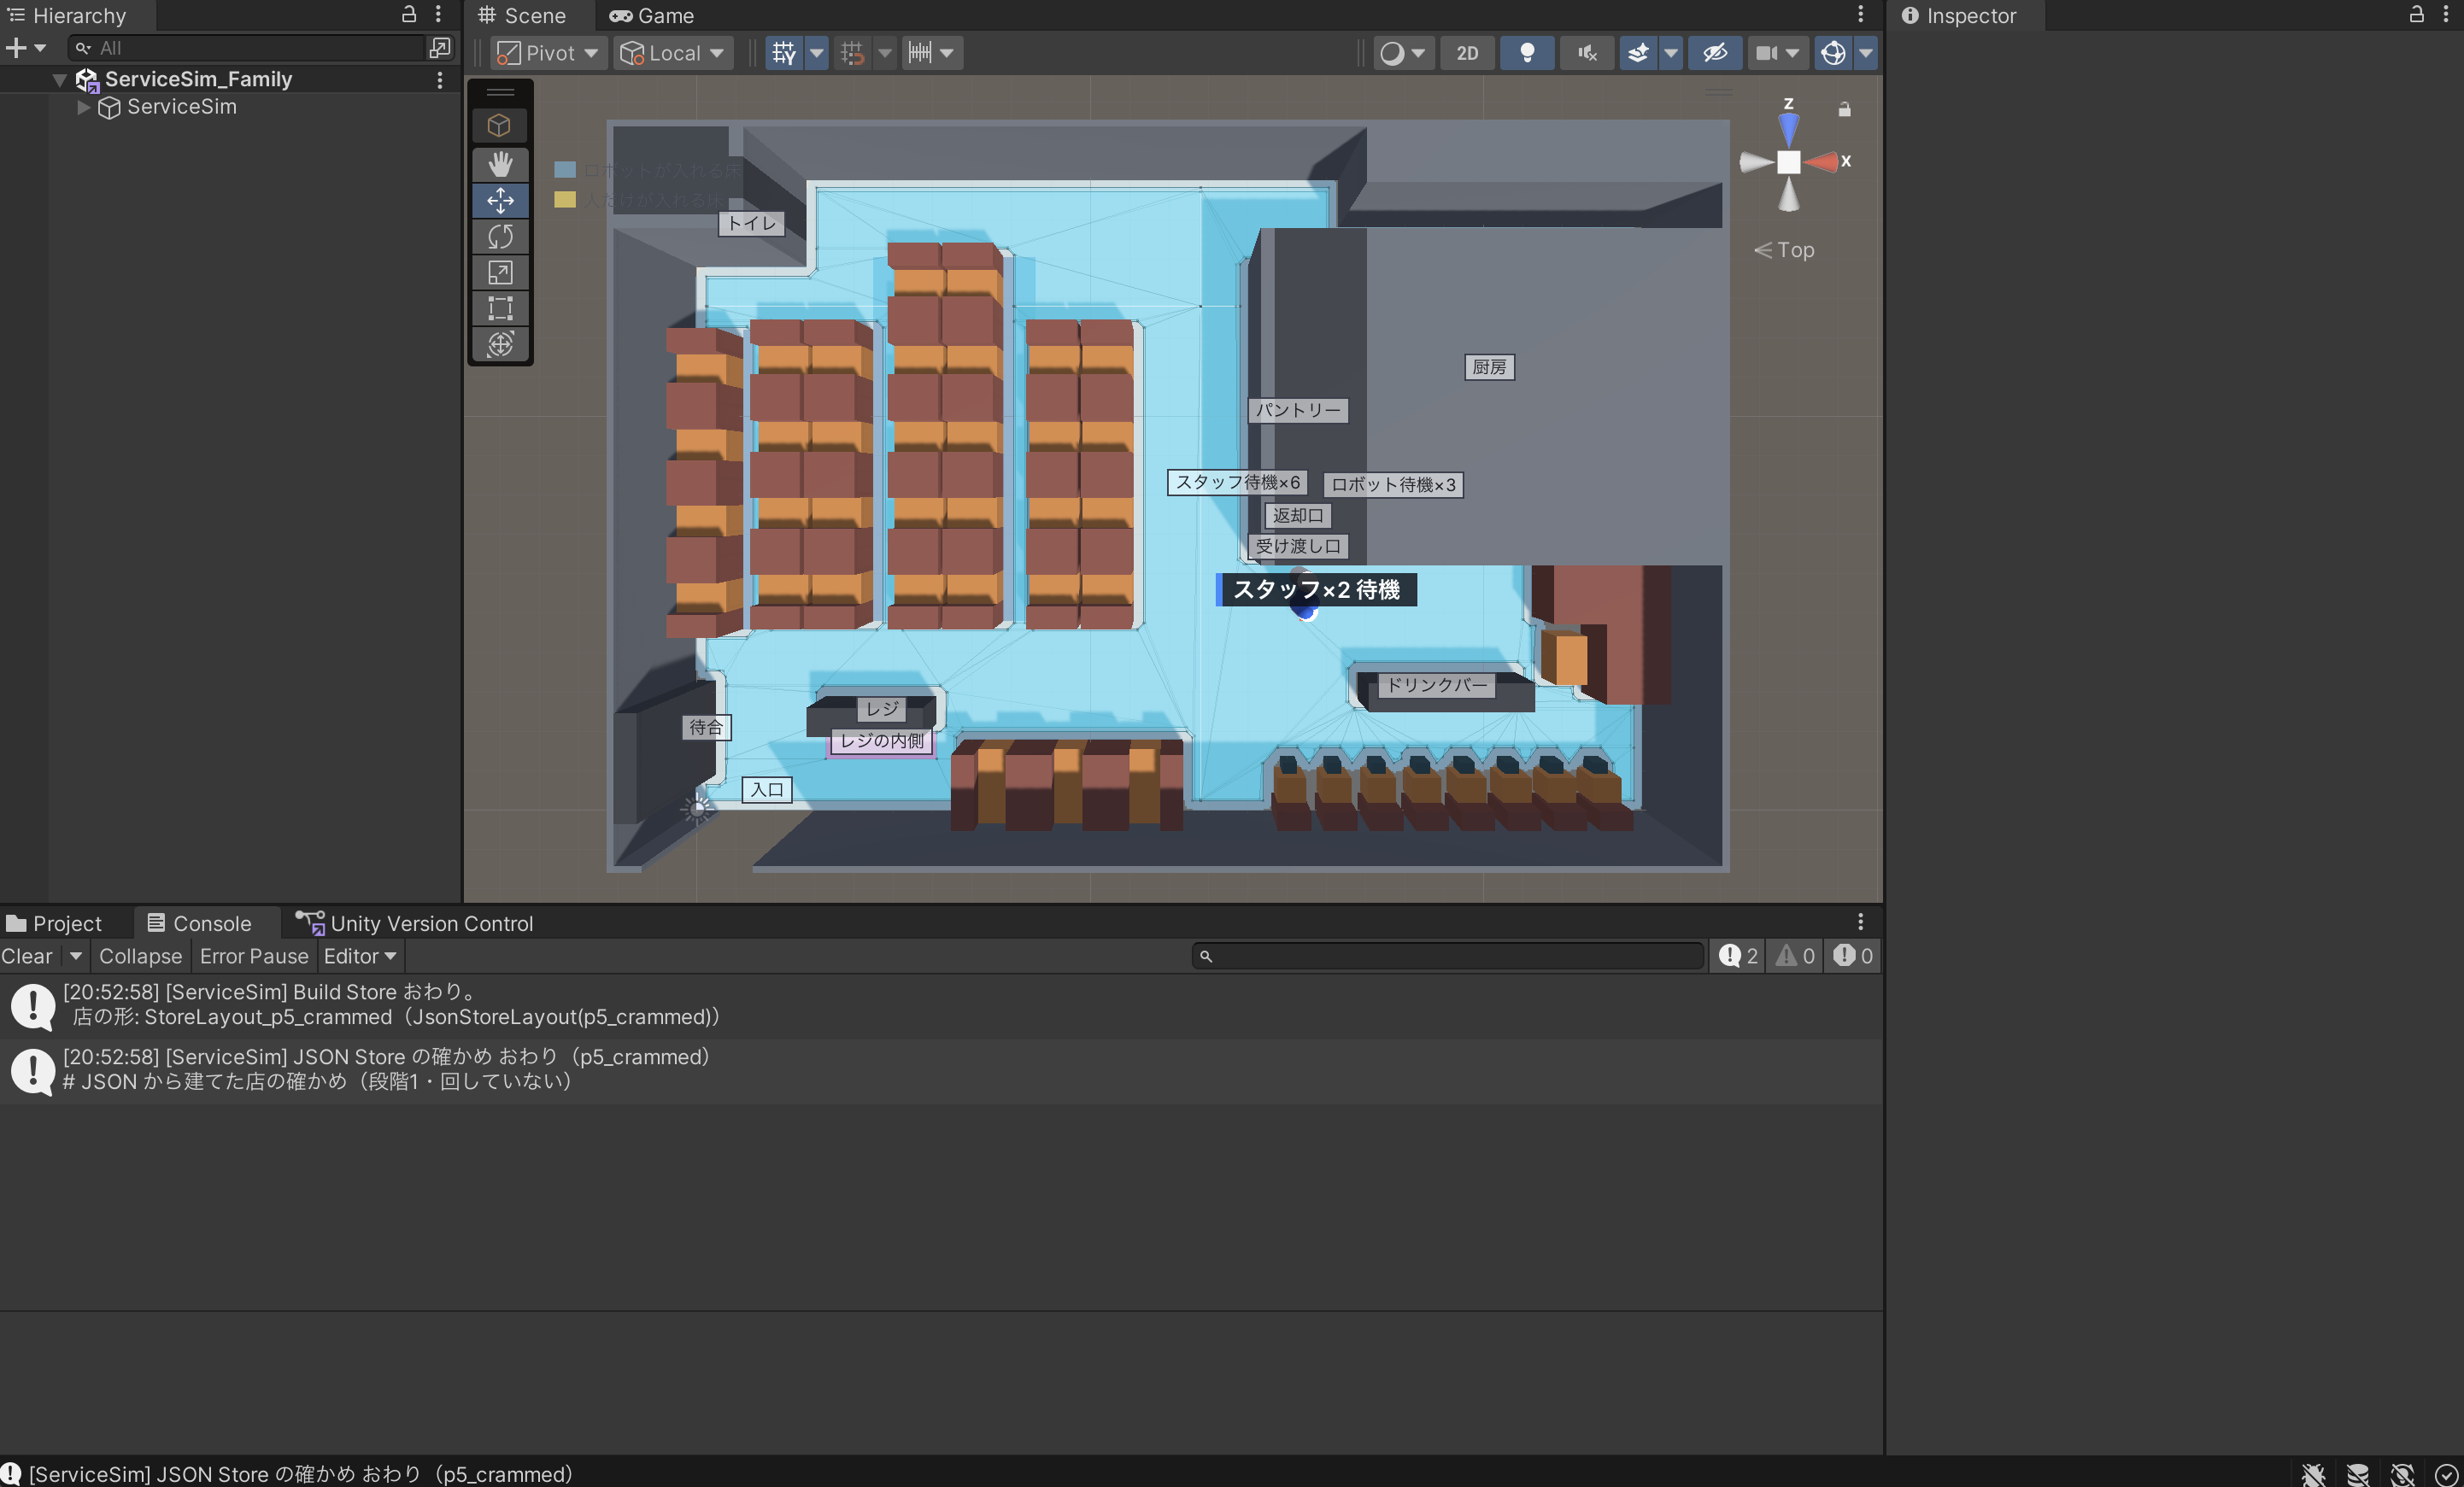Screen dimensions: 2464x1487
Task: Toggle warning count filter in Console
Action: click(x=1795, y=956)
